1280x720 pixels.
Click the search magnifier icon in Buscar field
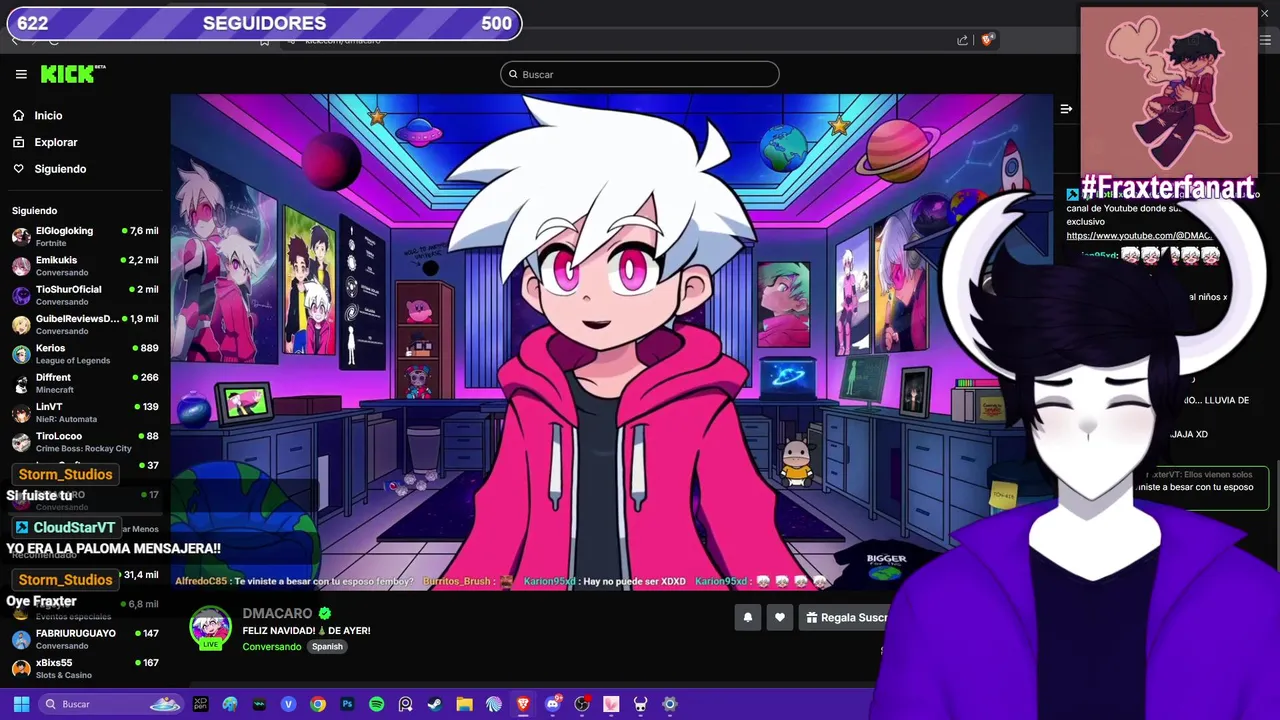[x=513, y=74]
